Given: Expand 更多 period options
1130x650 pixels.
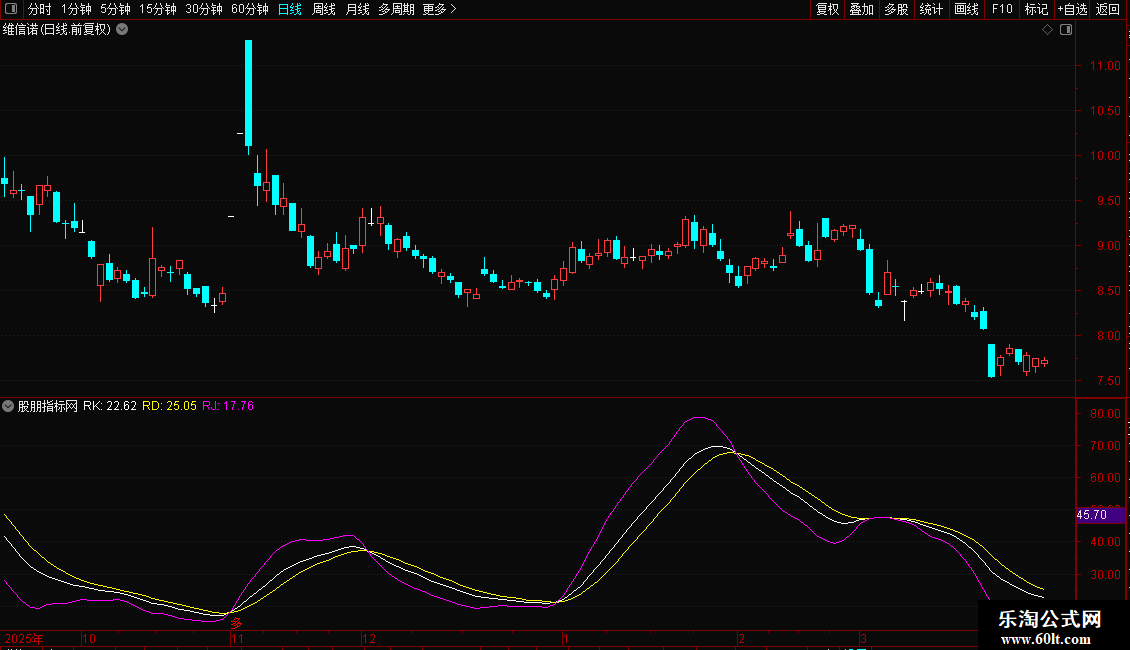Looking at the screenshot, I should (439, 9).
